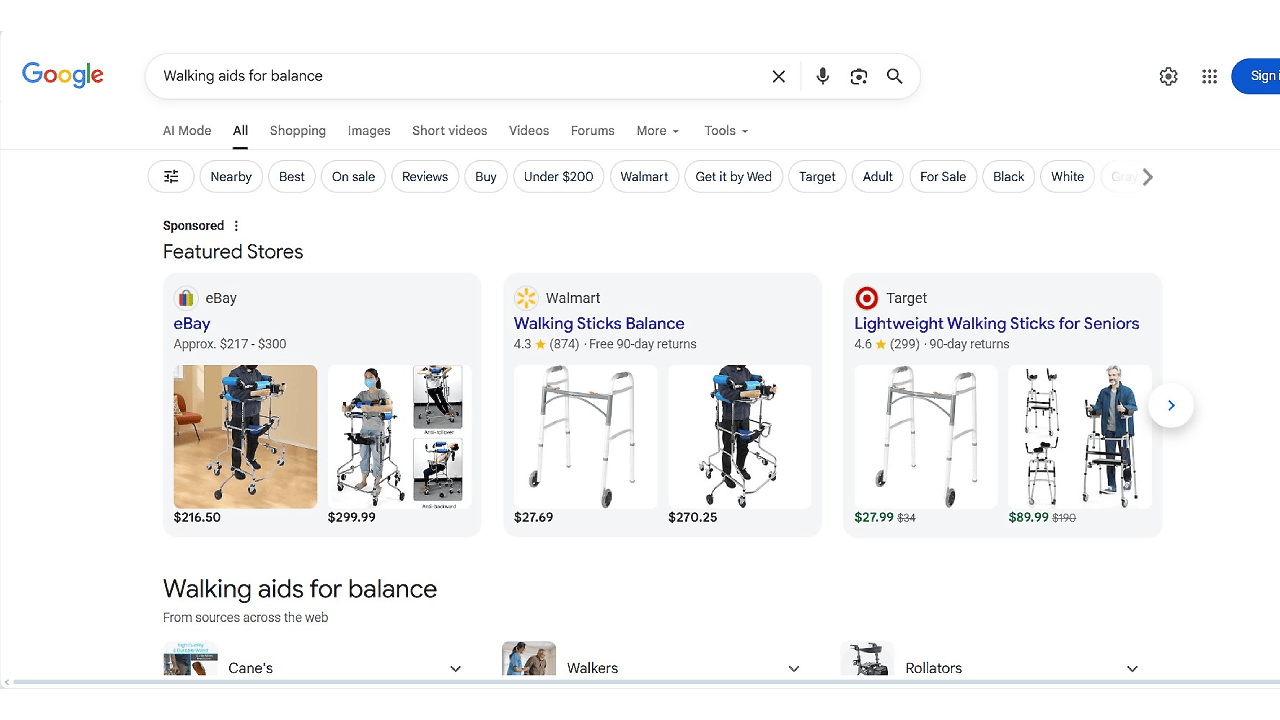
Task: Click the magnifying glass search button
Action: point(894,77)
